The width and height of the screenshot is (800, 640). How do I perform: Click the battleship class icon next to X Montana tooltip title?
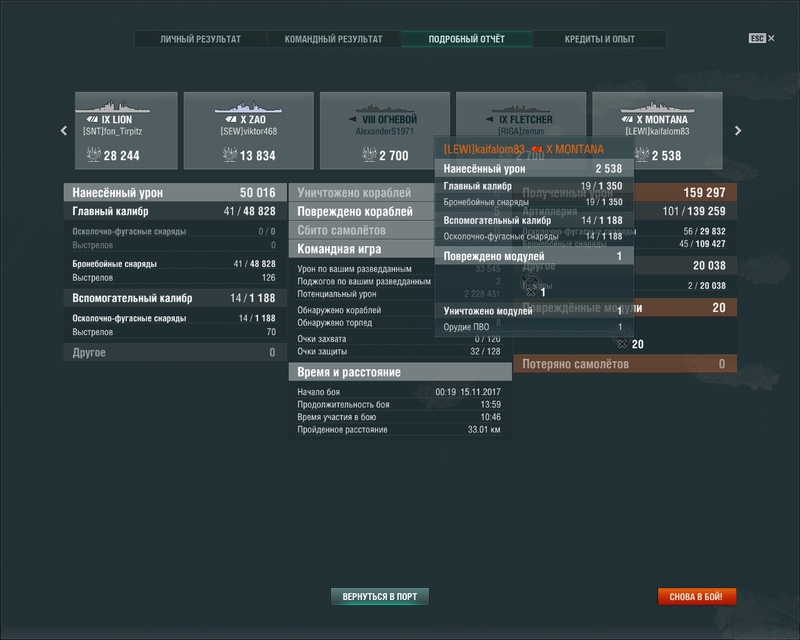click(537, 149)
